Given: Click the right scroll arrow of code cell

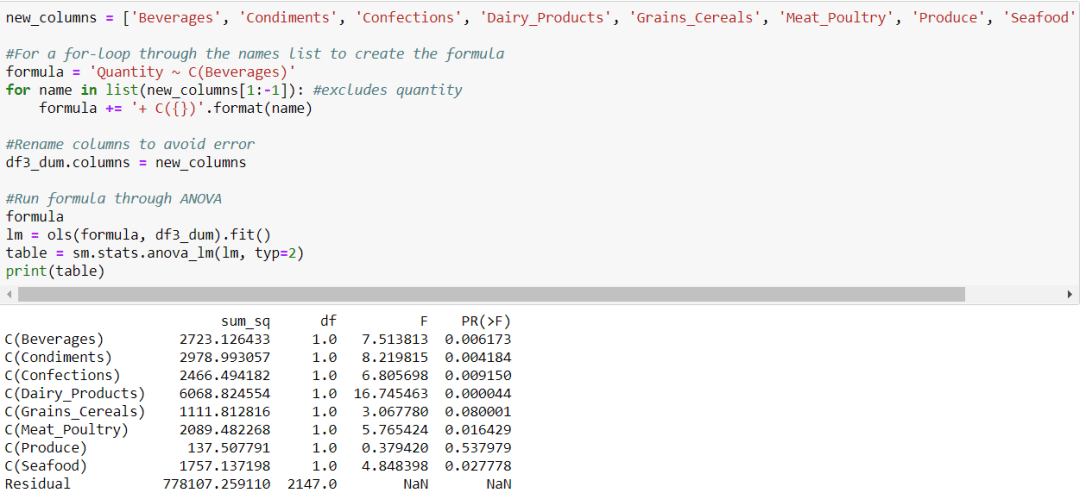Looking at the screenshot, I should coord(1070,294).
